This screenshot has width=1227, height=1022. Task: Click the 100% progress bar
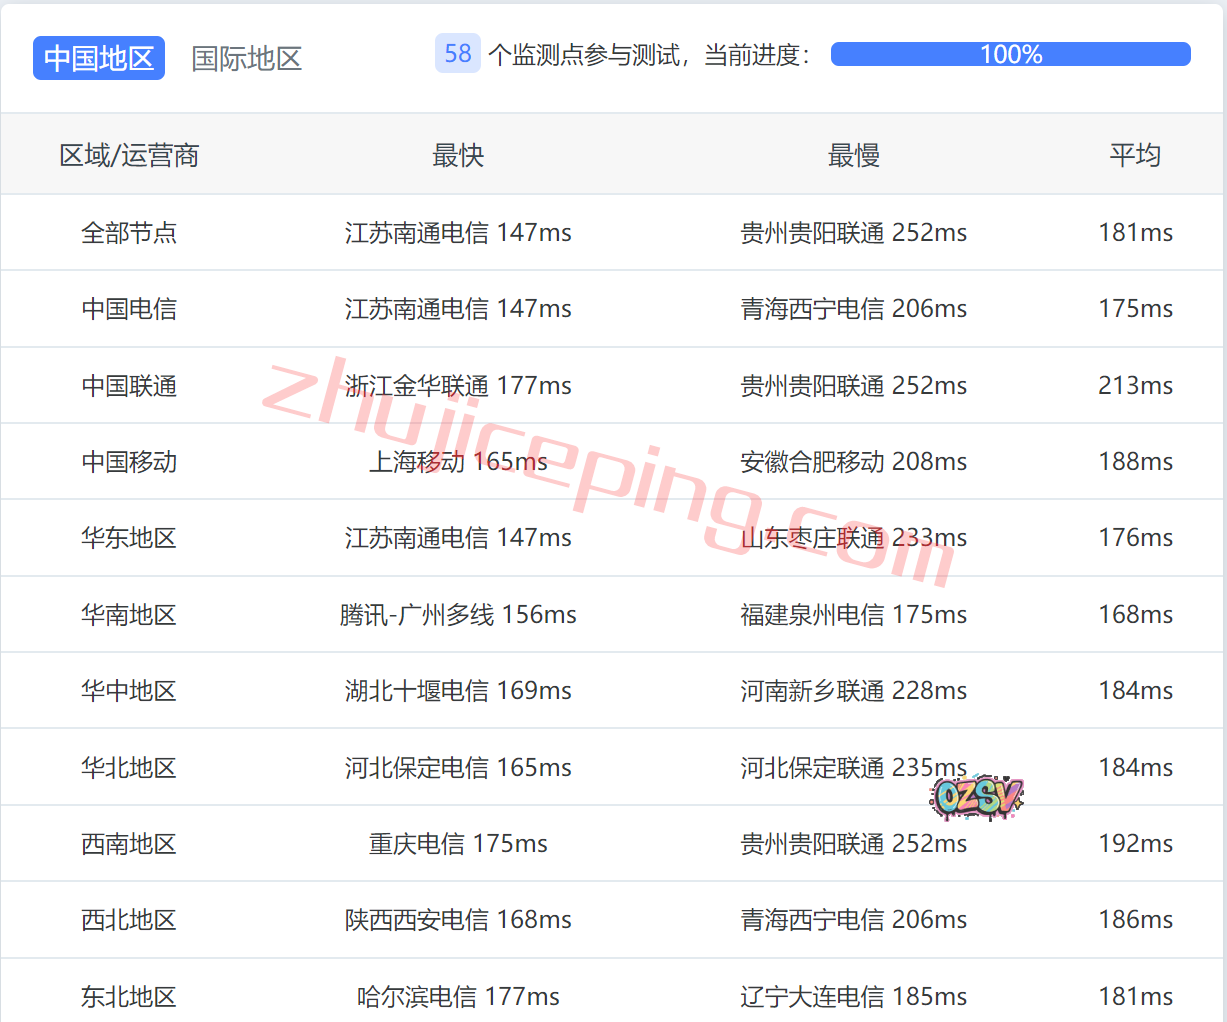click(x=1010, y=54)
